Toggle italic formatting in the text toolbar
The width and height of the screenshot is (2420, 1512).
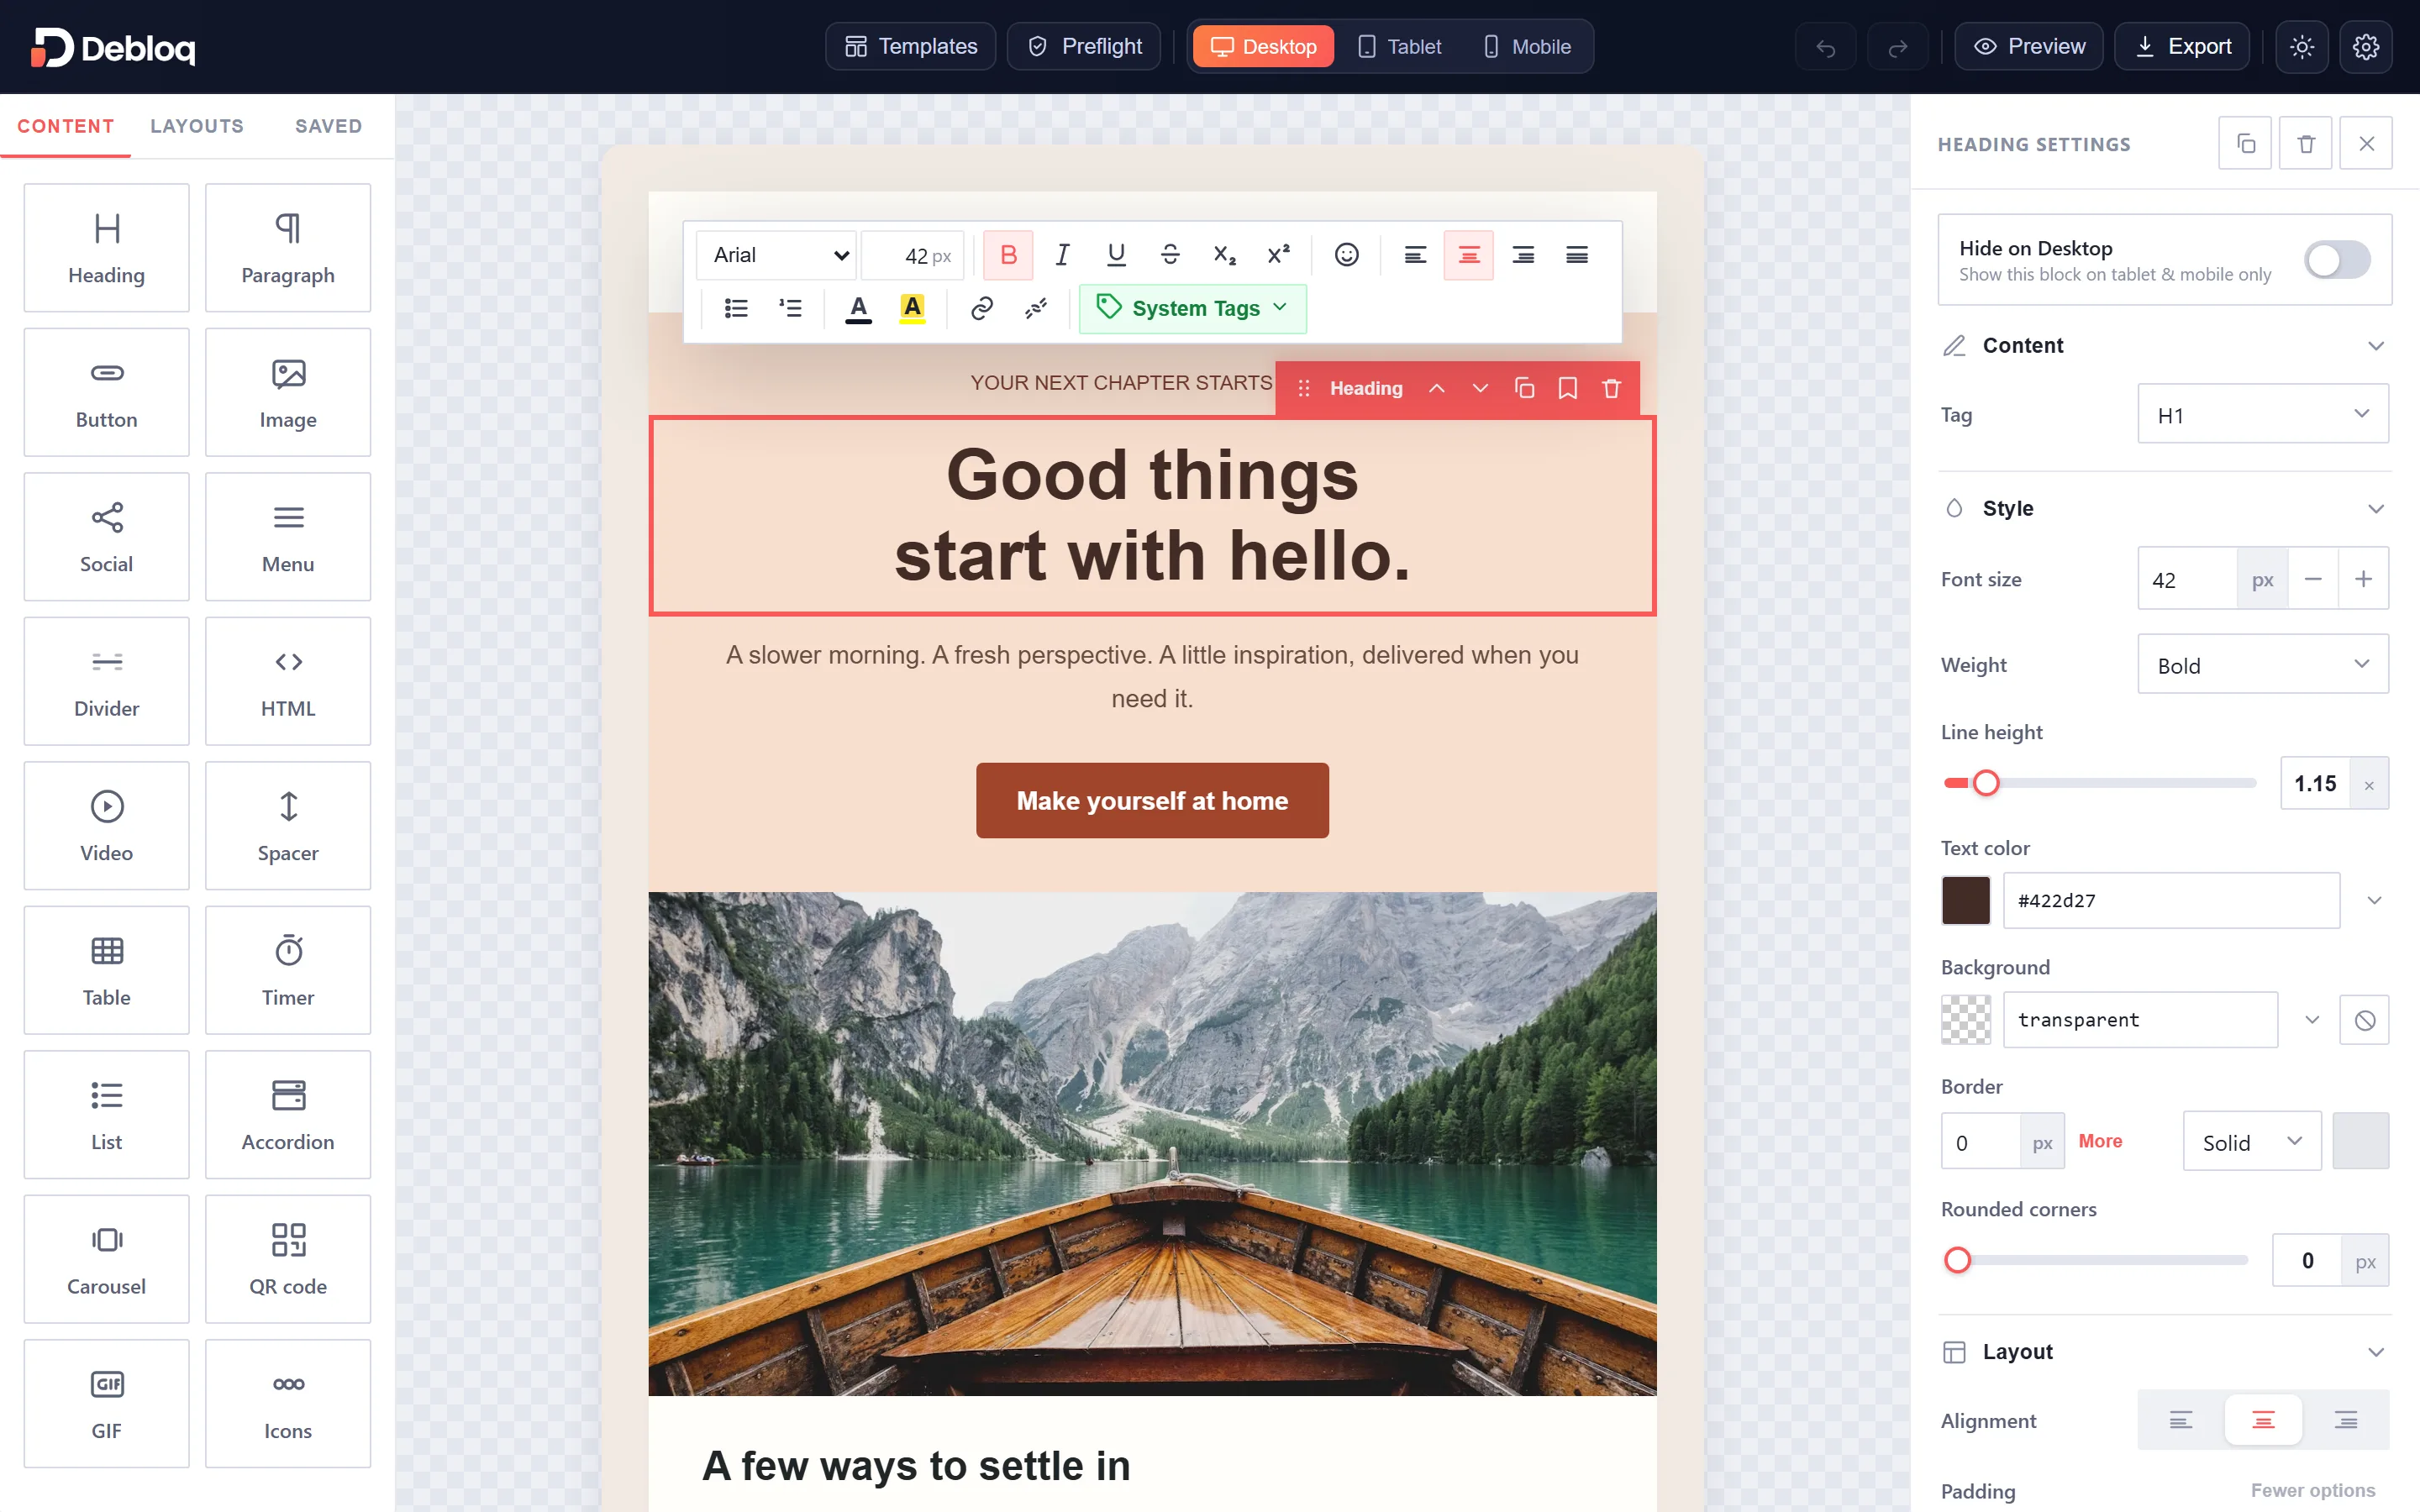click(1062, 255)
